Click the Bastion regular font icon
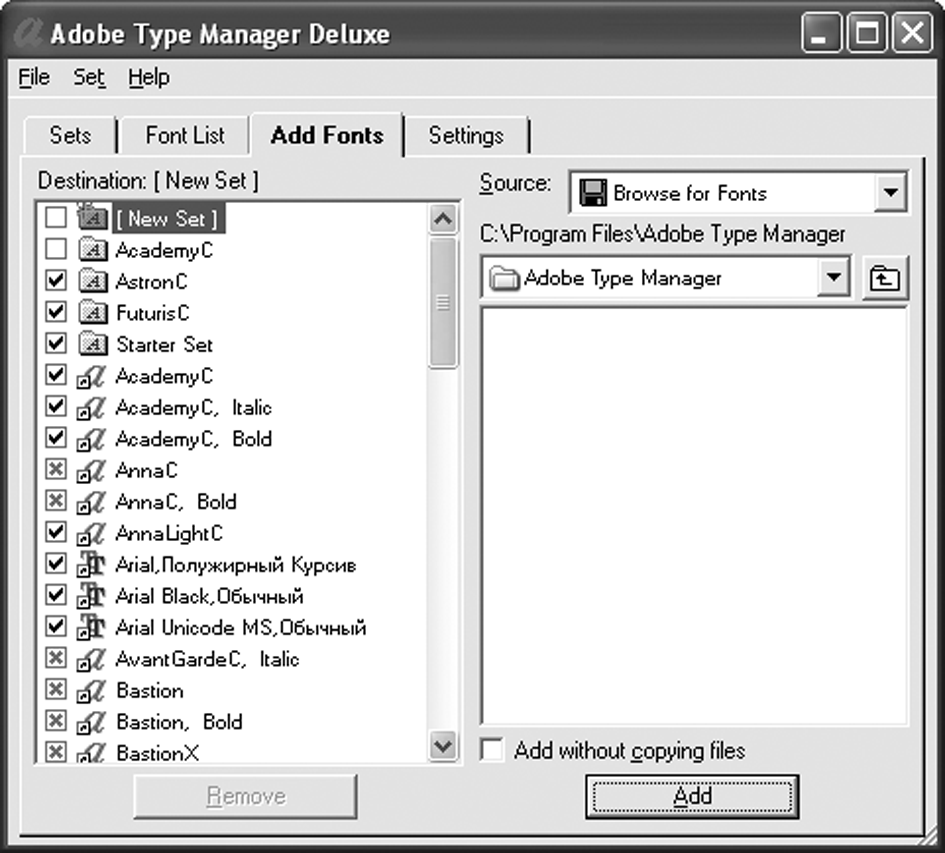This screenshot has width=945, height=853. coord(92,690)
